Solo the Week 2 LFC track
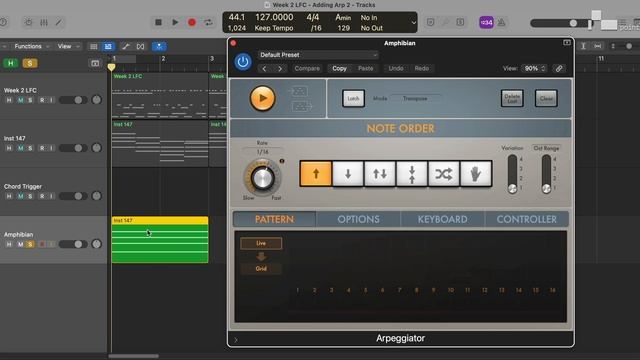 coord(30,100)
